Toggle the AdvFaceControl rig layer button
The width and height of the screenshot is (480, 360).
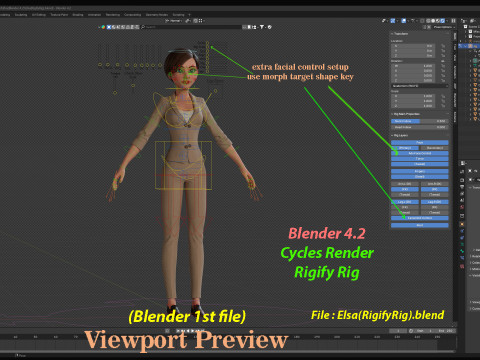[419, 153]
